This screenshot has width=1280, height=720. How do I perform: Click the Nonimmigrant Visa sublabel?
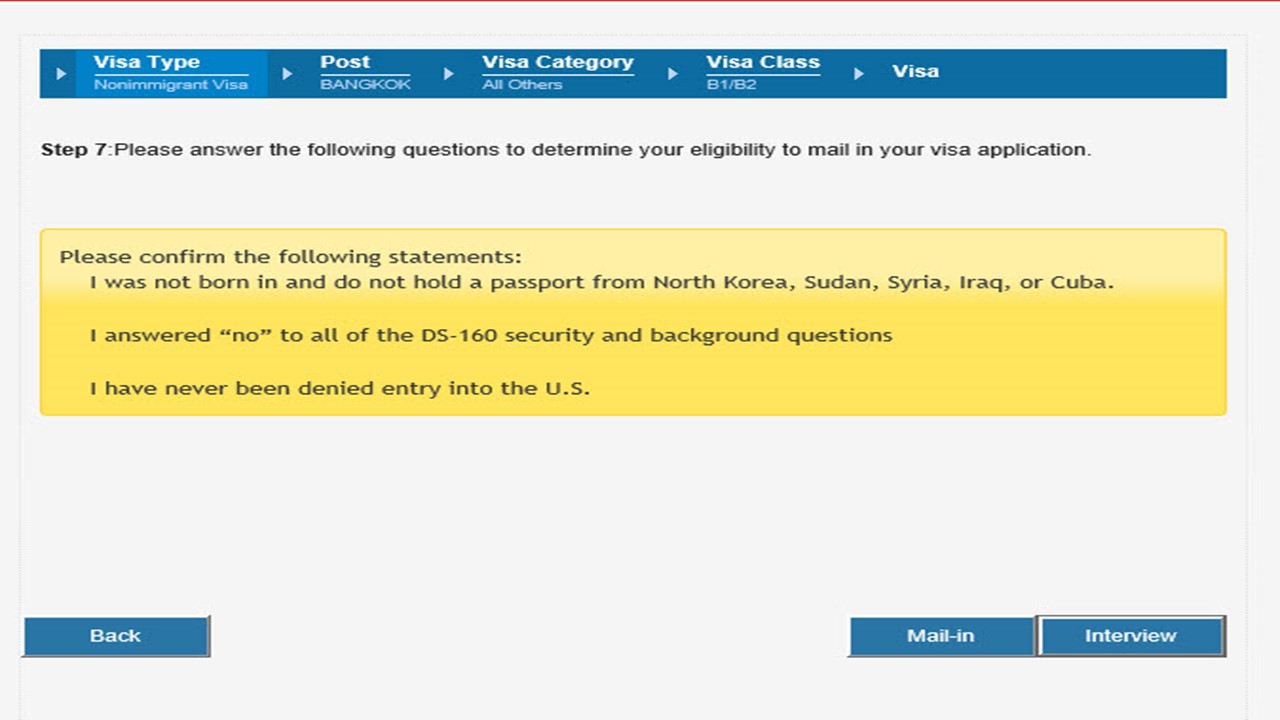click(x=171, y=85)
